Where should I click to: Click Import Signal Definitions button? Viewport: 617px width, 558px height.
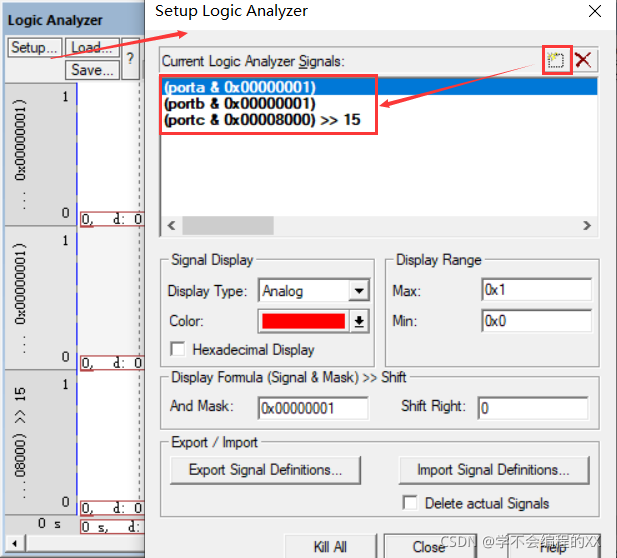494,470
